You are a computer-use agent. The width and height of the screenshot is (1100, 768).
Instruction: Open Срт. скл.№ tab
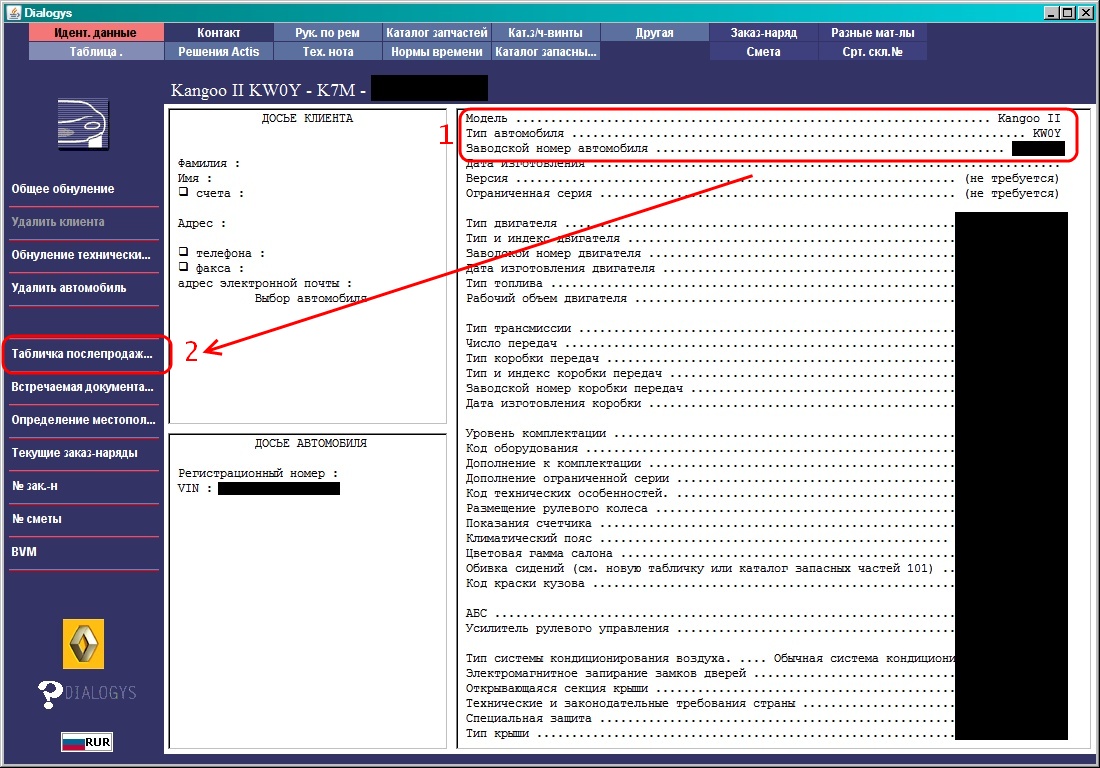pos(873,51)
